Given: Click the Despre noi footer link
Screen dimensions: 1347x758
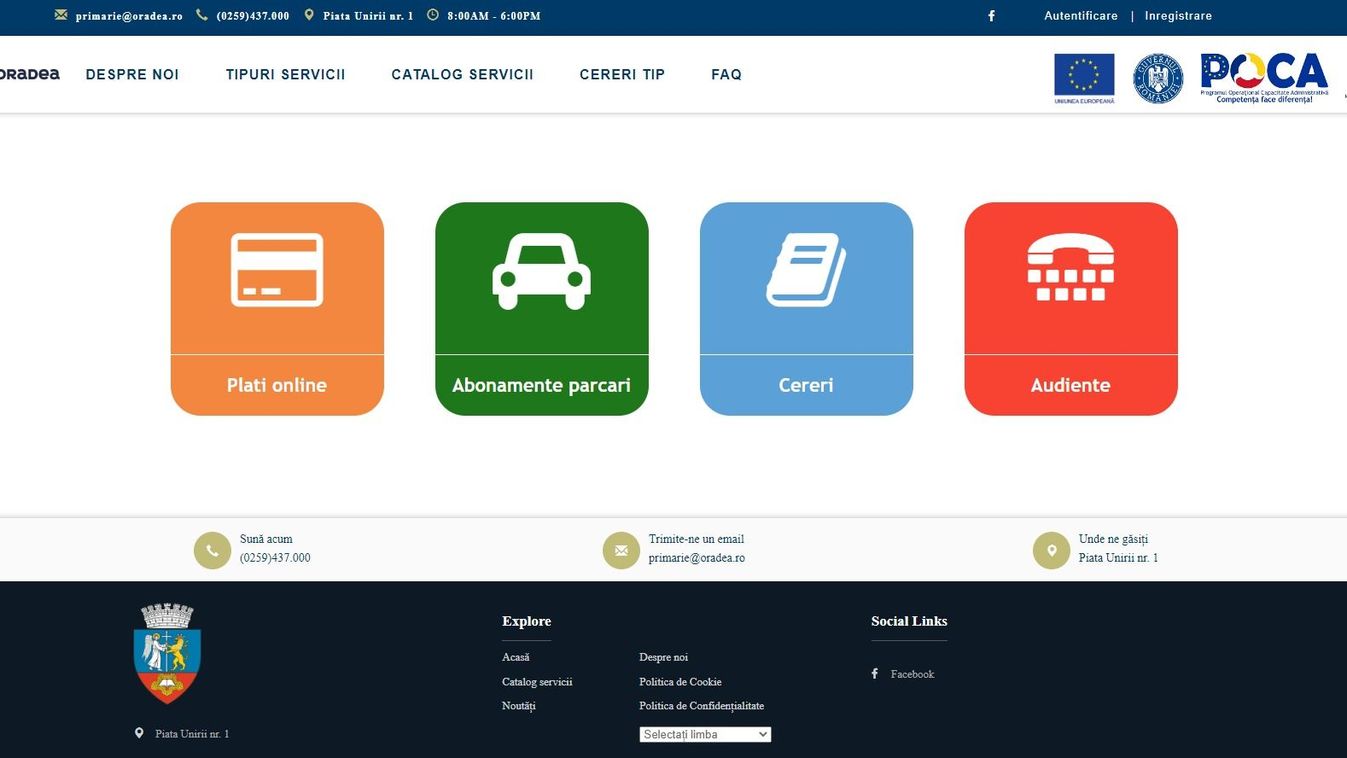Looking at the screenshot, I should pos(663,657).
